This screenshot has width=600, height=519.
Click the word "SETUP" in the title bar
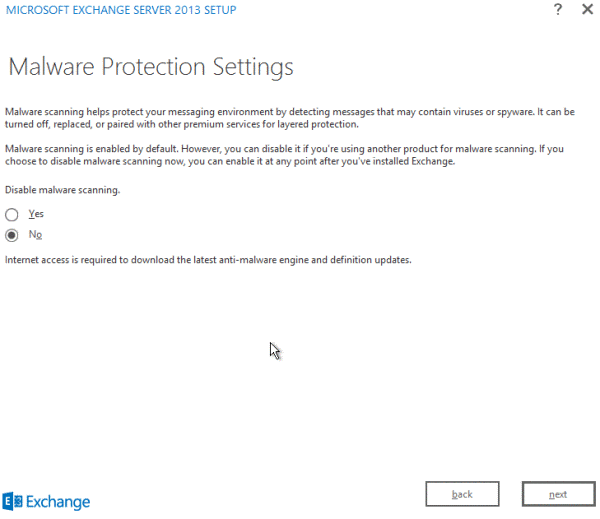click(220, 10)
